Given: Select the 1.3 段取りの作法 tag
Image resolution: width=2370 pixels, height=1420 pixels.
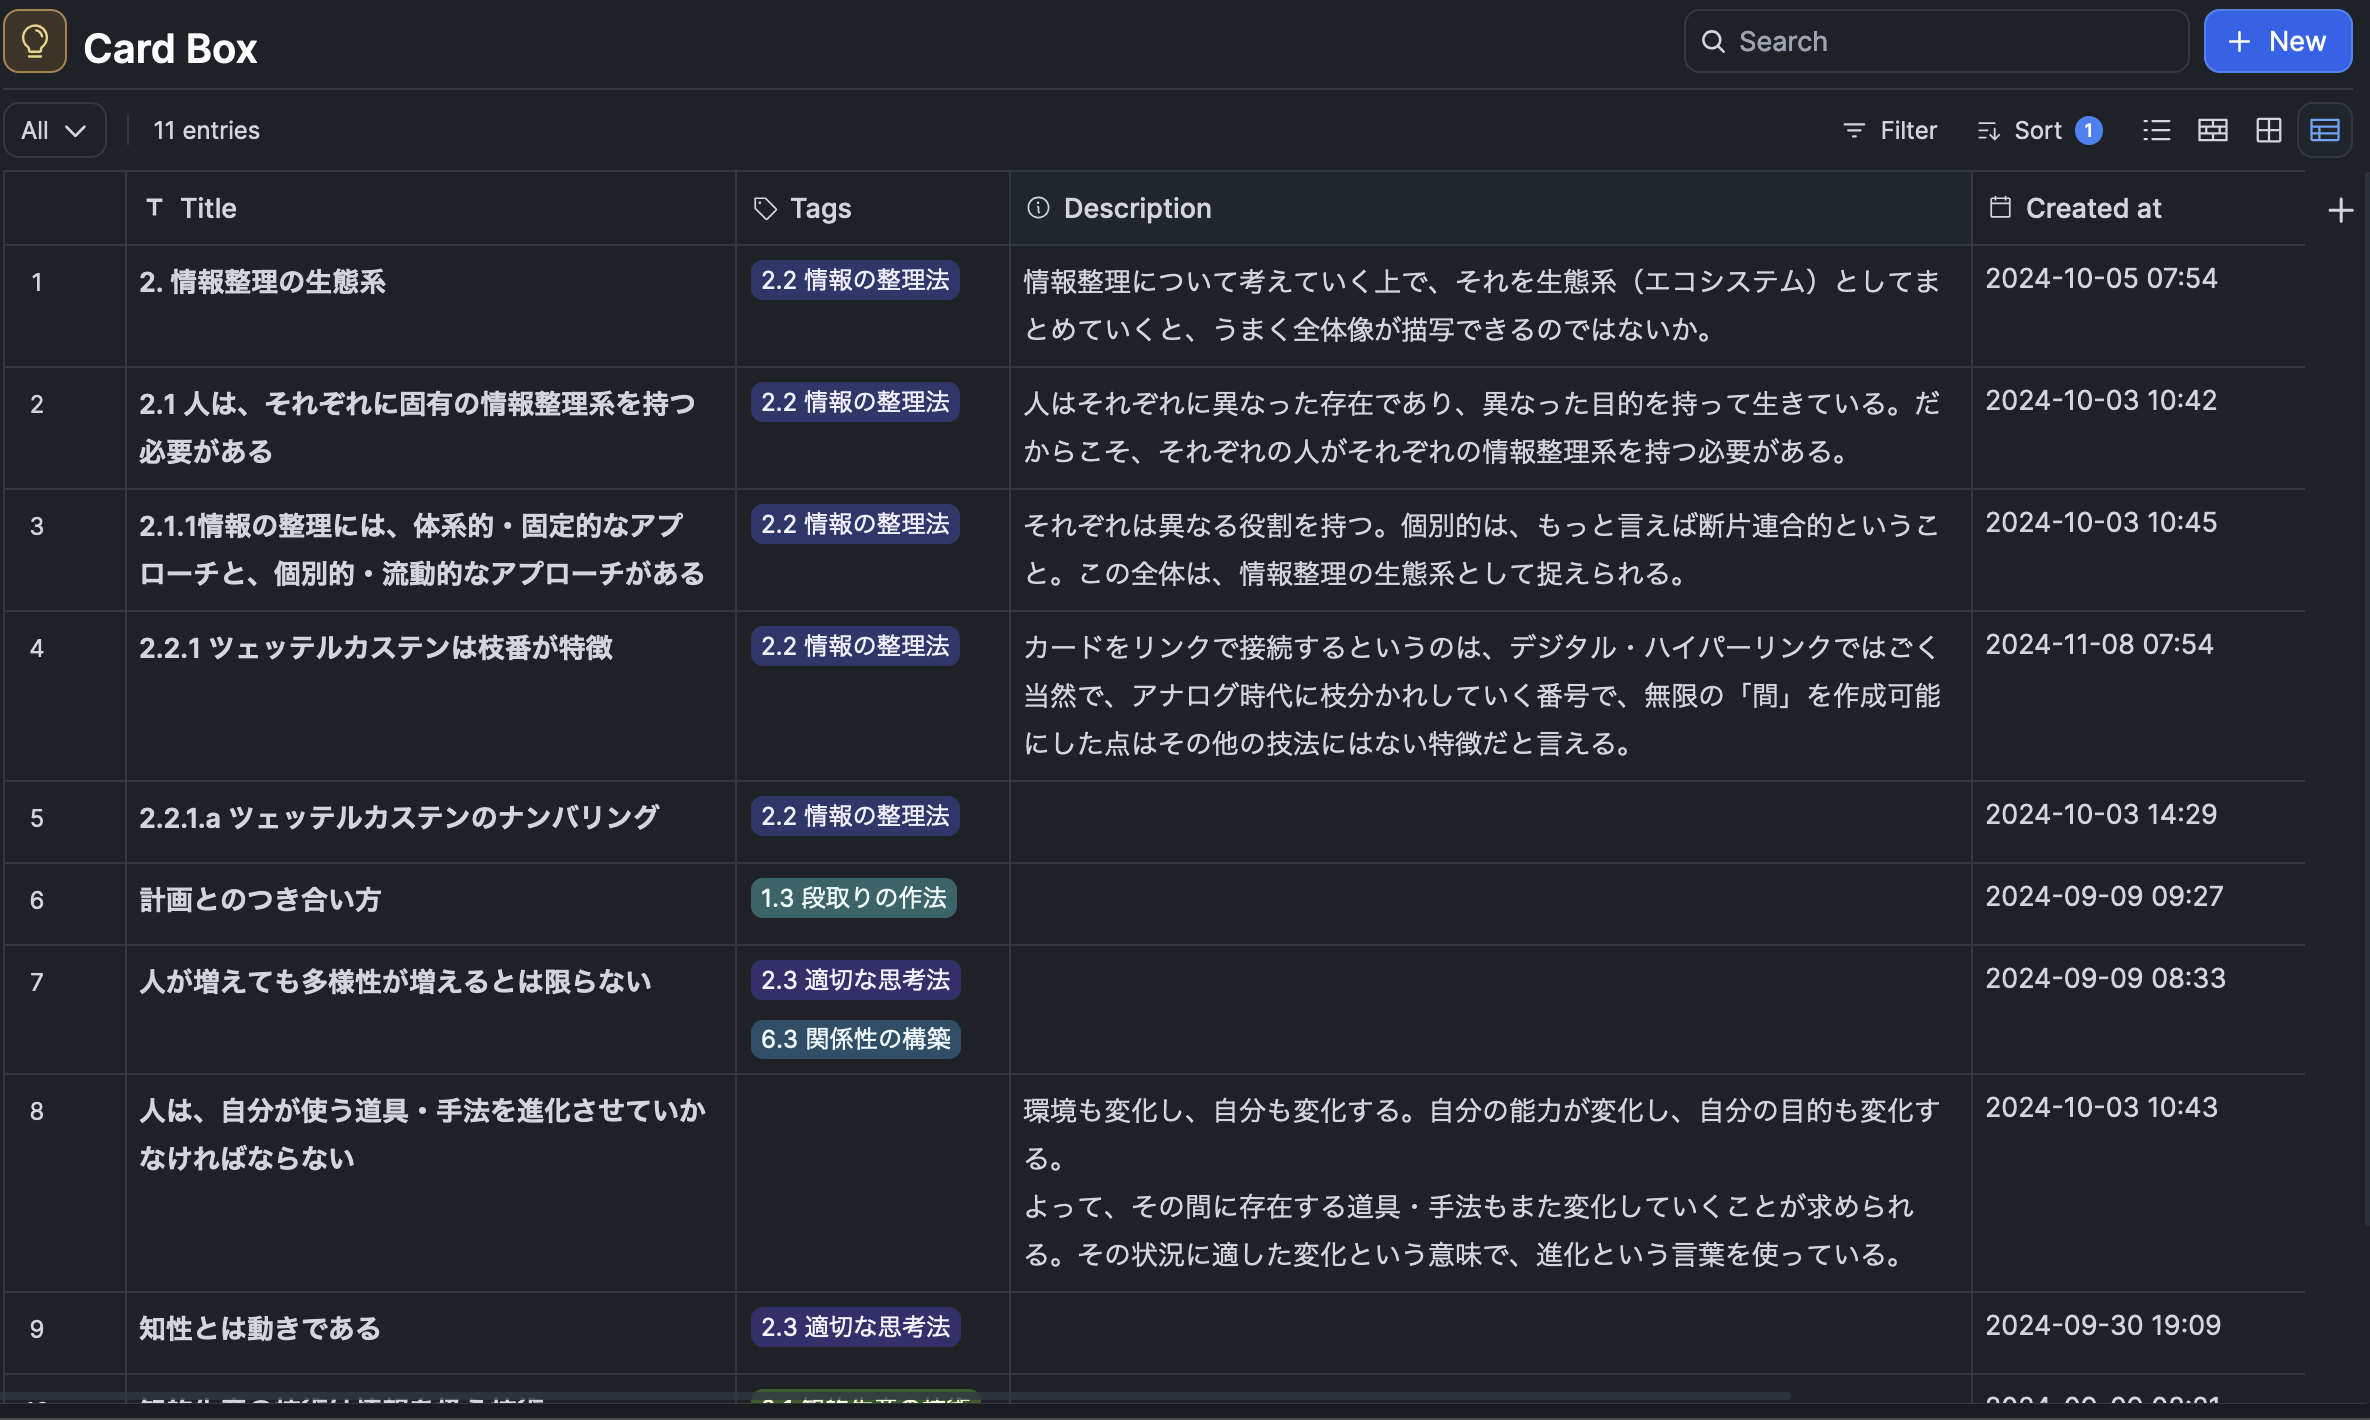Looking at the screenshot, I should [853, 898].
